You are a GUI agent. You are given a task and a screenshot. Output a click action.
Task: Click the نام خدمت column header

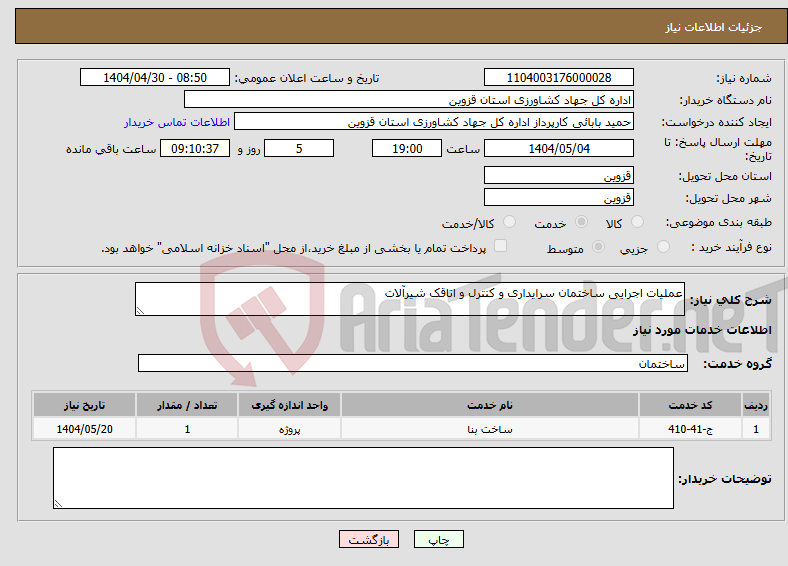[489, 405]
